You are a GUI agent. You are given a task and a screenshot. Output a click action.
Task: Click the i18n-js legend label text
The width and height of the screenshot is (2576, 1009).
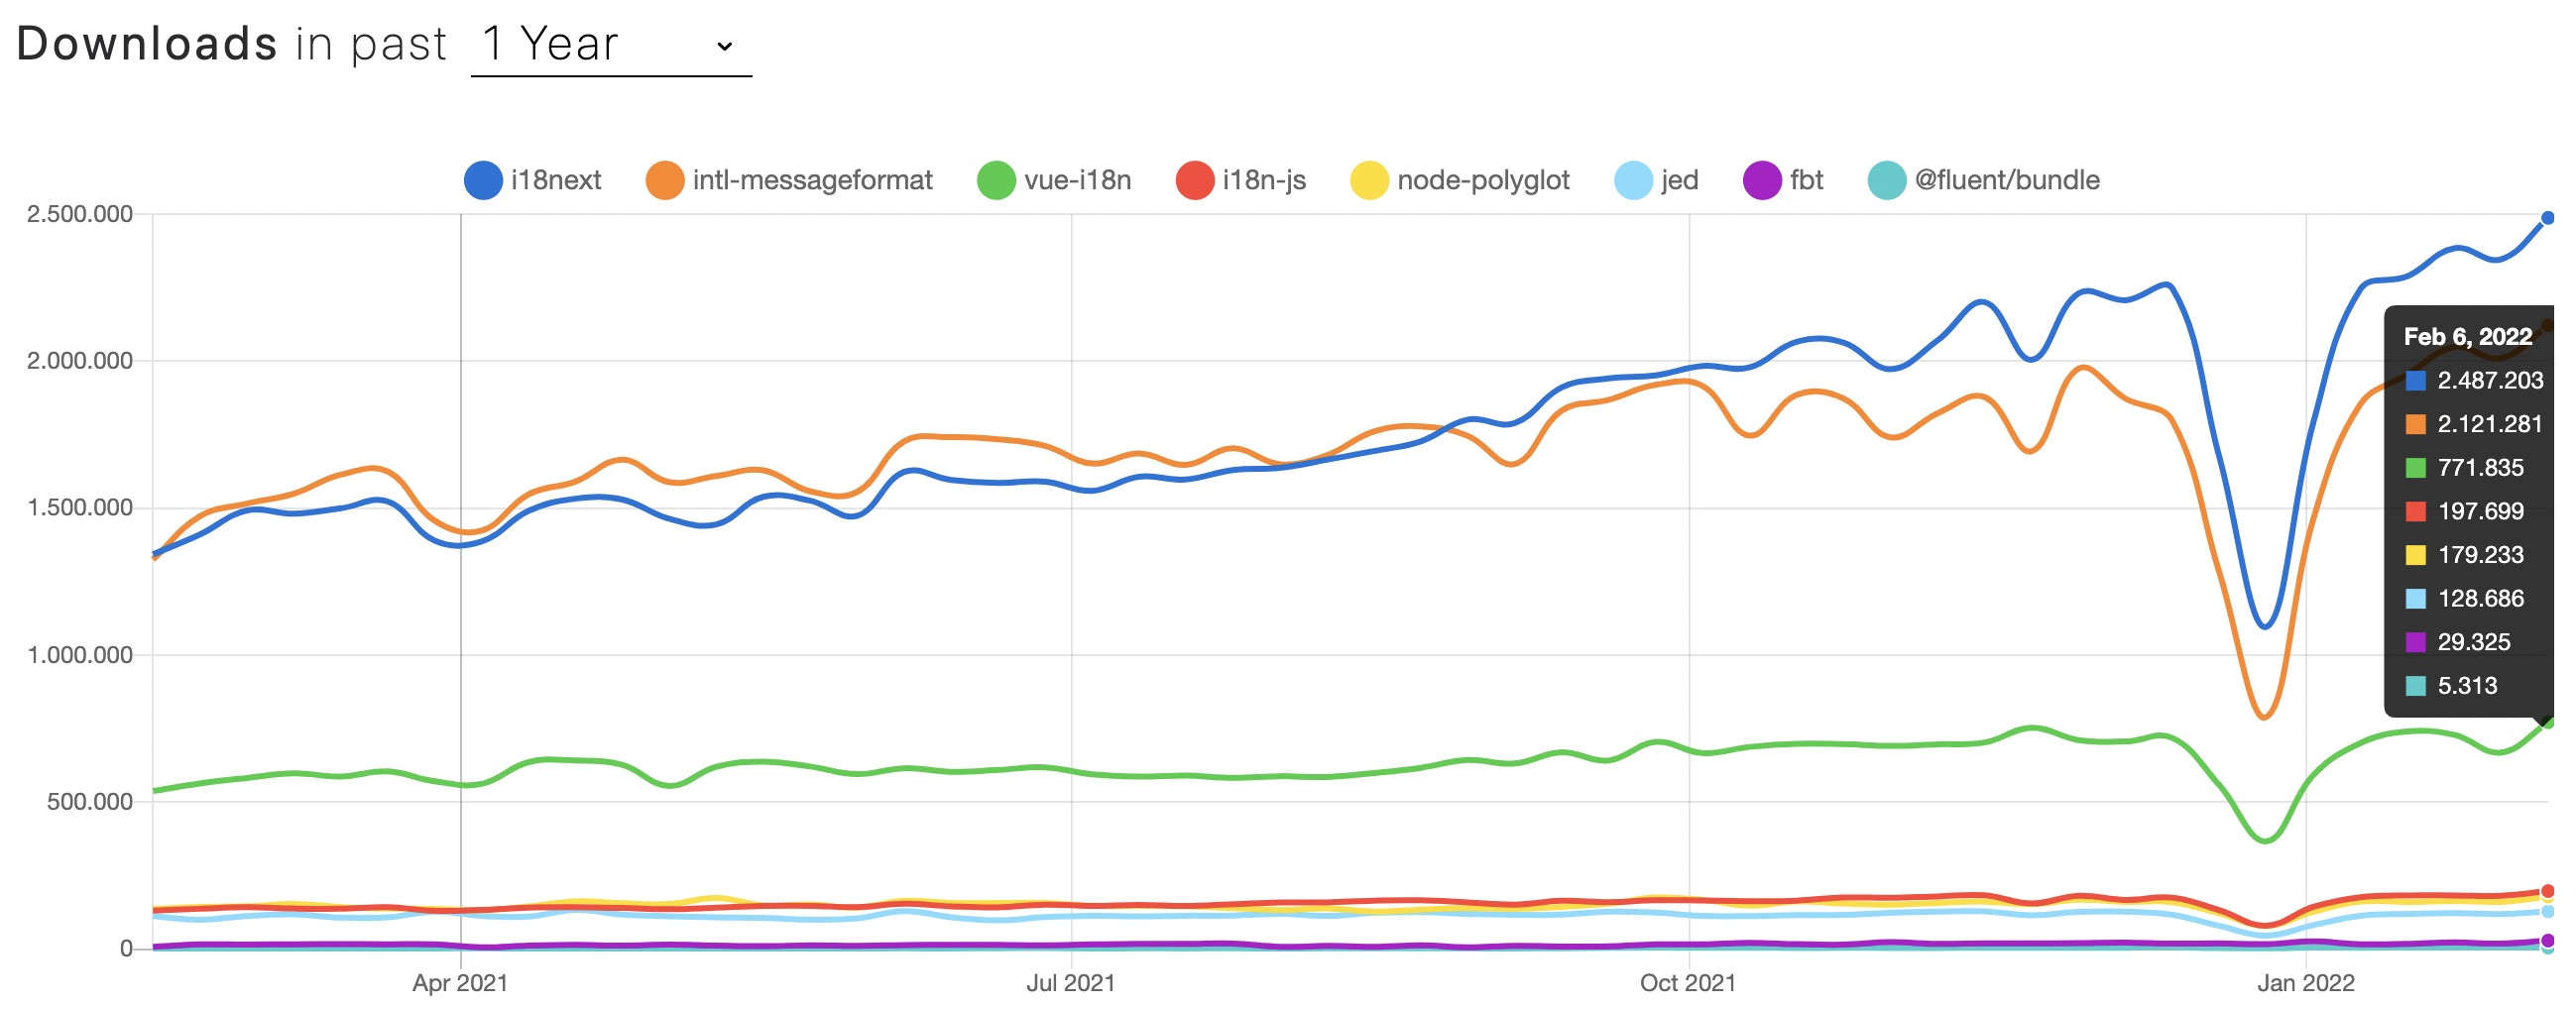(1264, 181)
